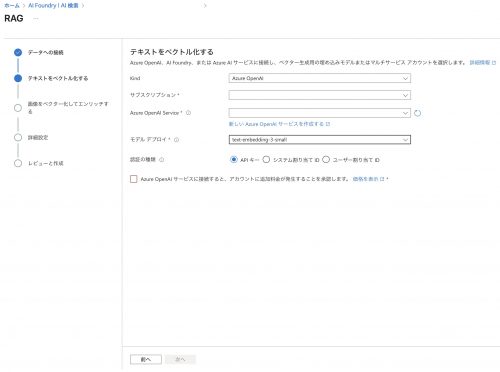
Task: Select the テキストをベクトル化する wizard step
Action: tap(58, 78)
